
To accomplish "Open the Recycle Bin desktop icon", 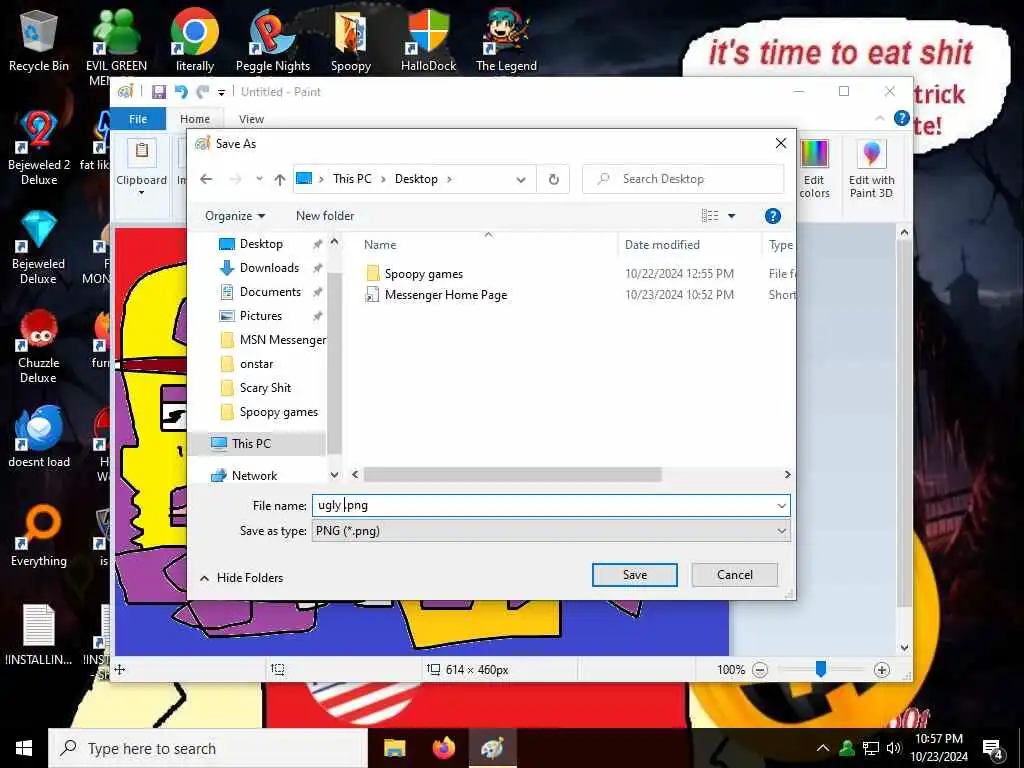I will point(39,39).
